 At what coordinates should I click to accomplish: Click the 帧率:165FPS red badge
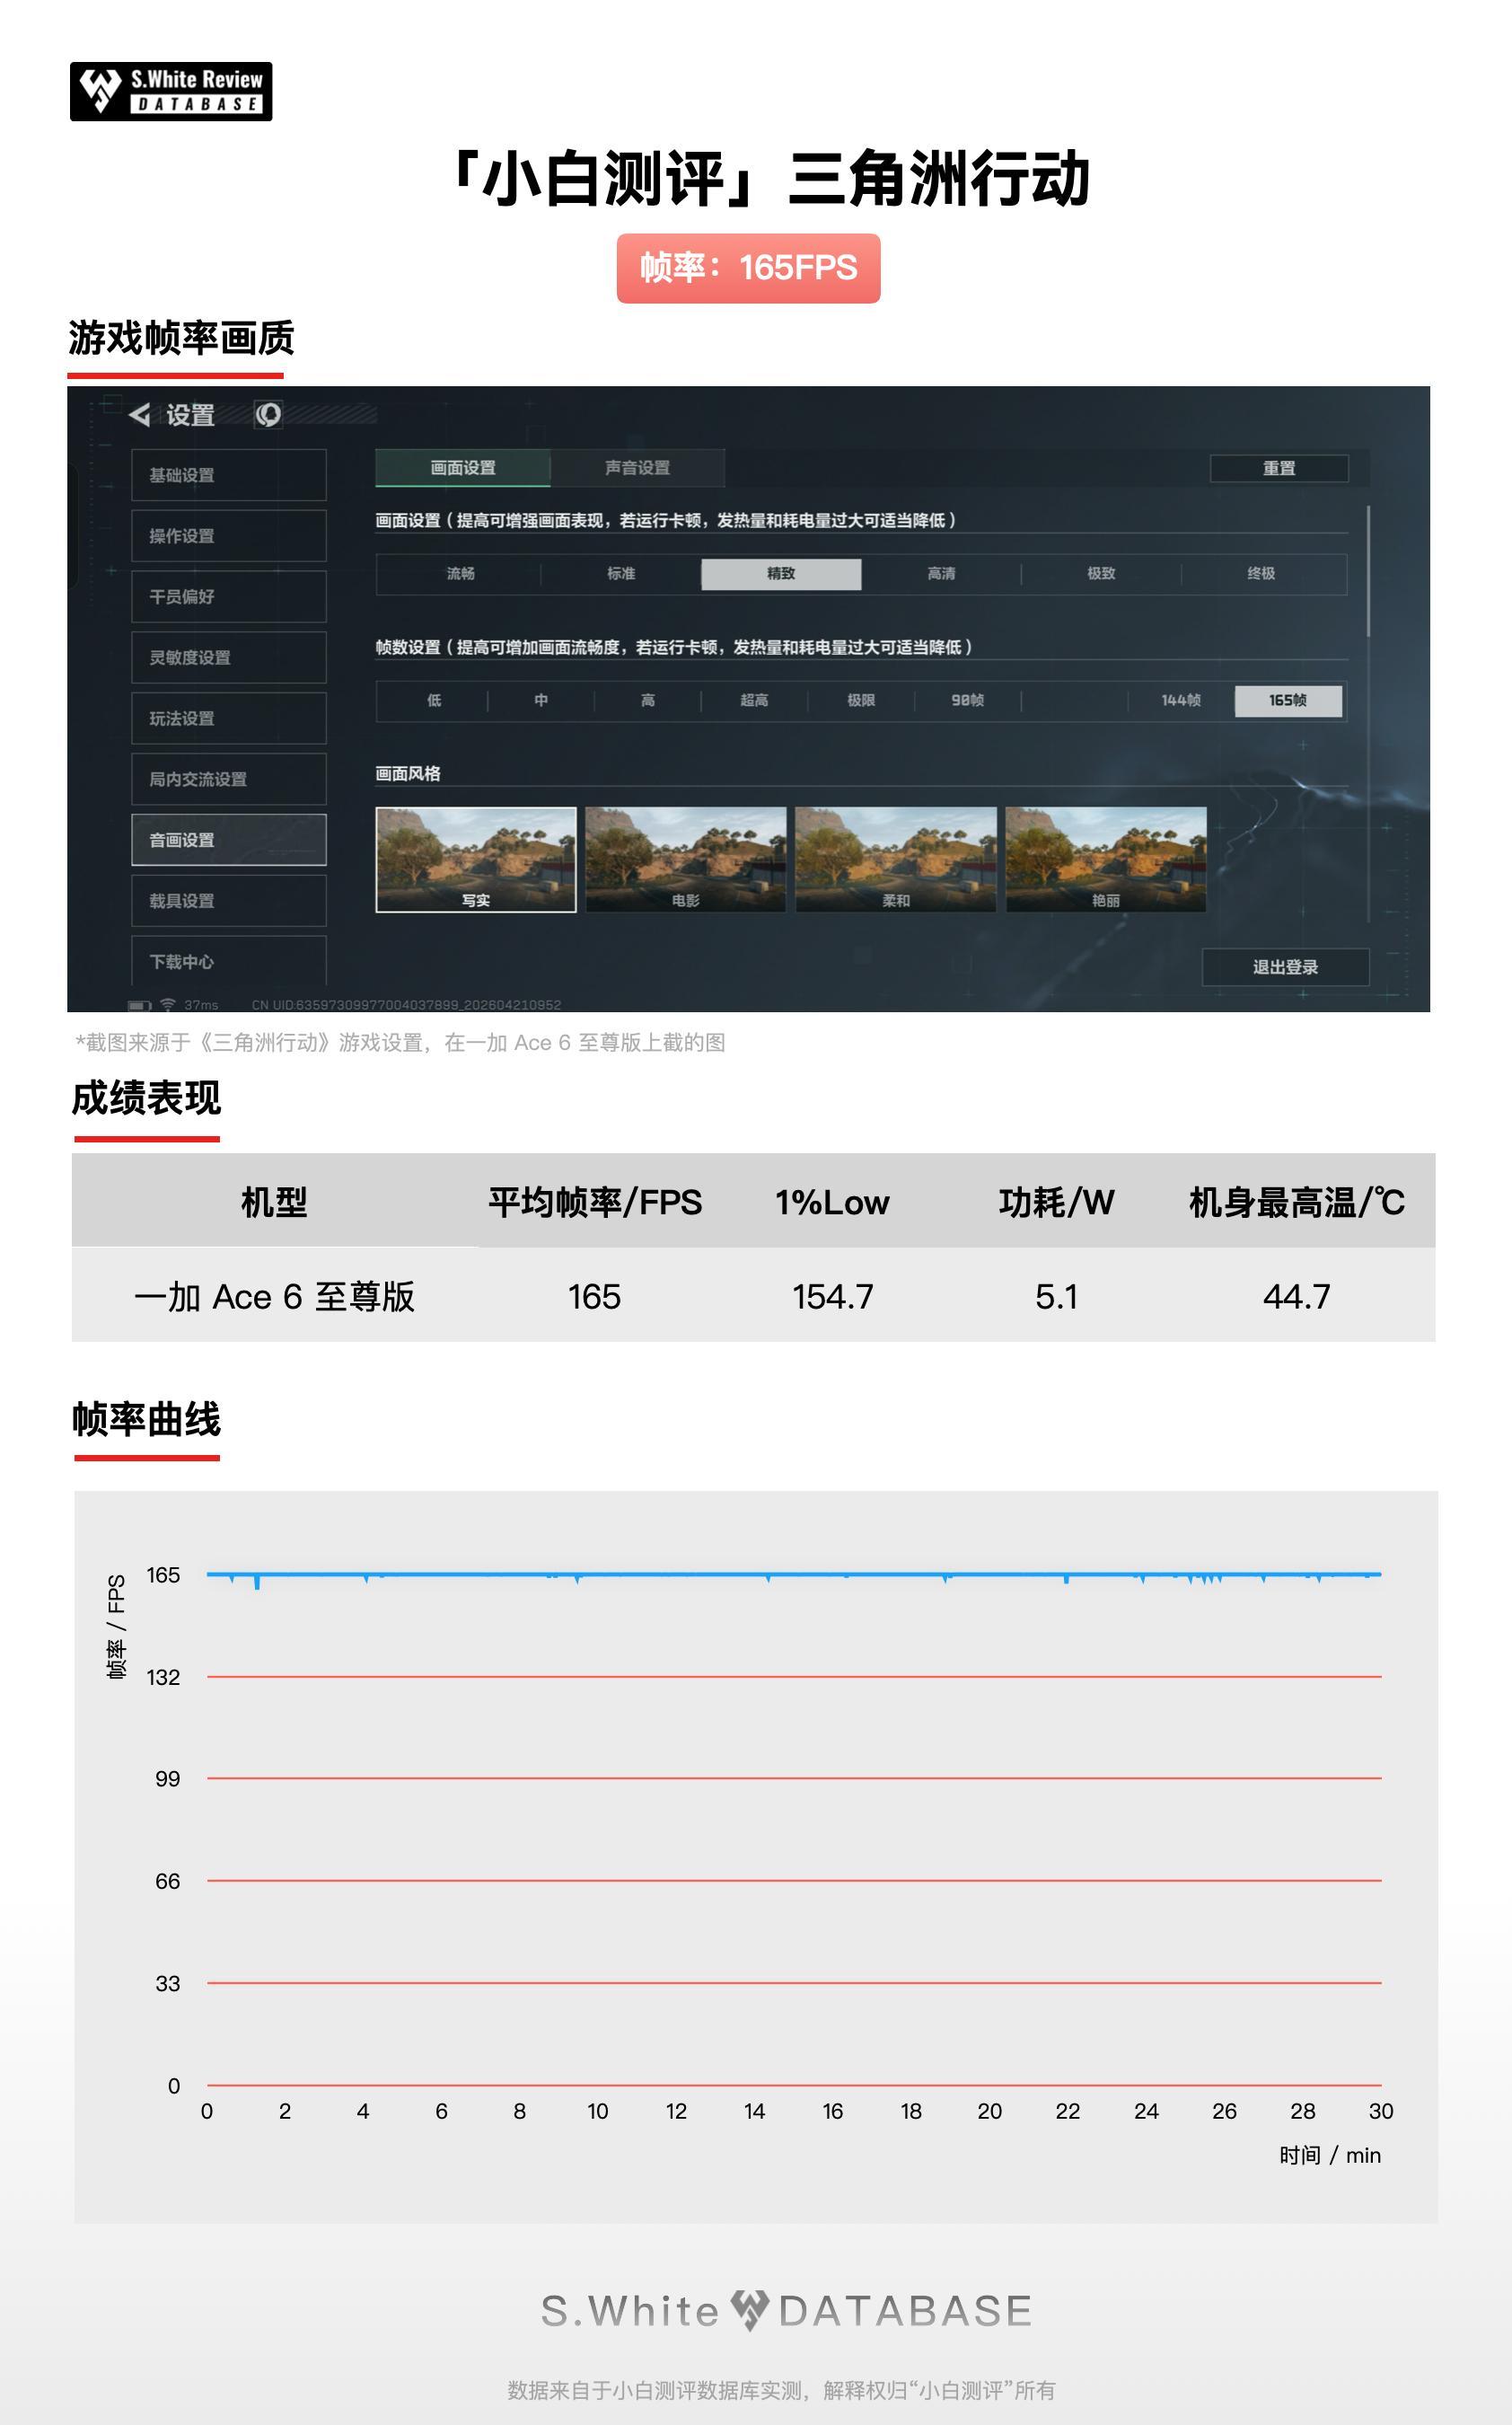748,268
